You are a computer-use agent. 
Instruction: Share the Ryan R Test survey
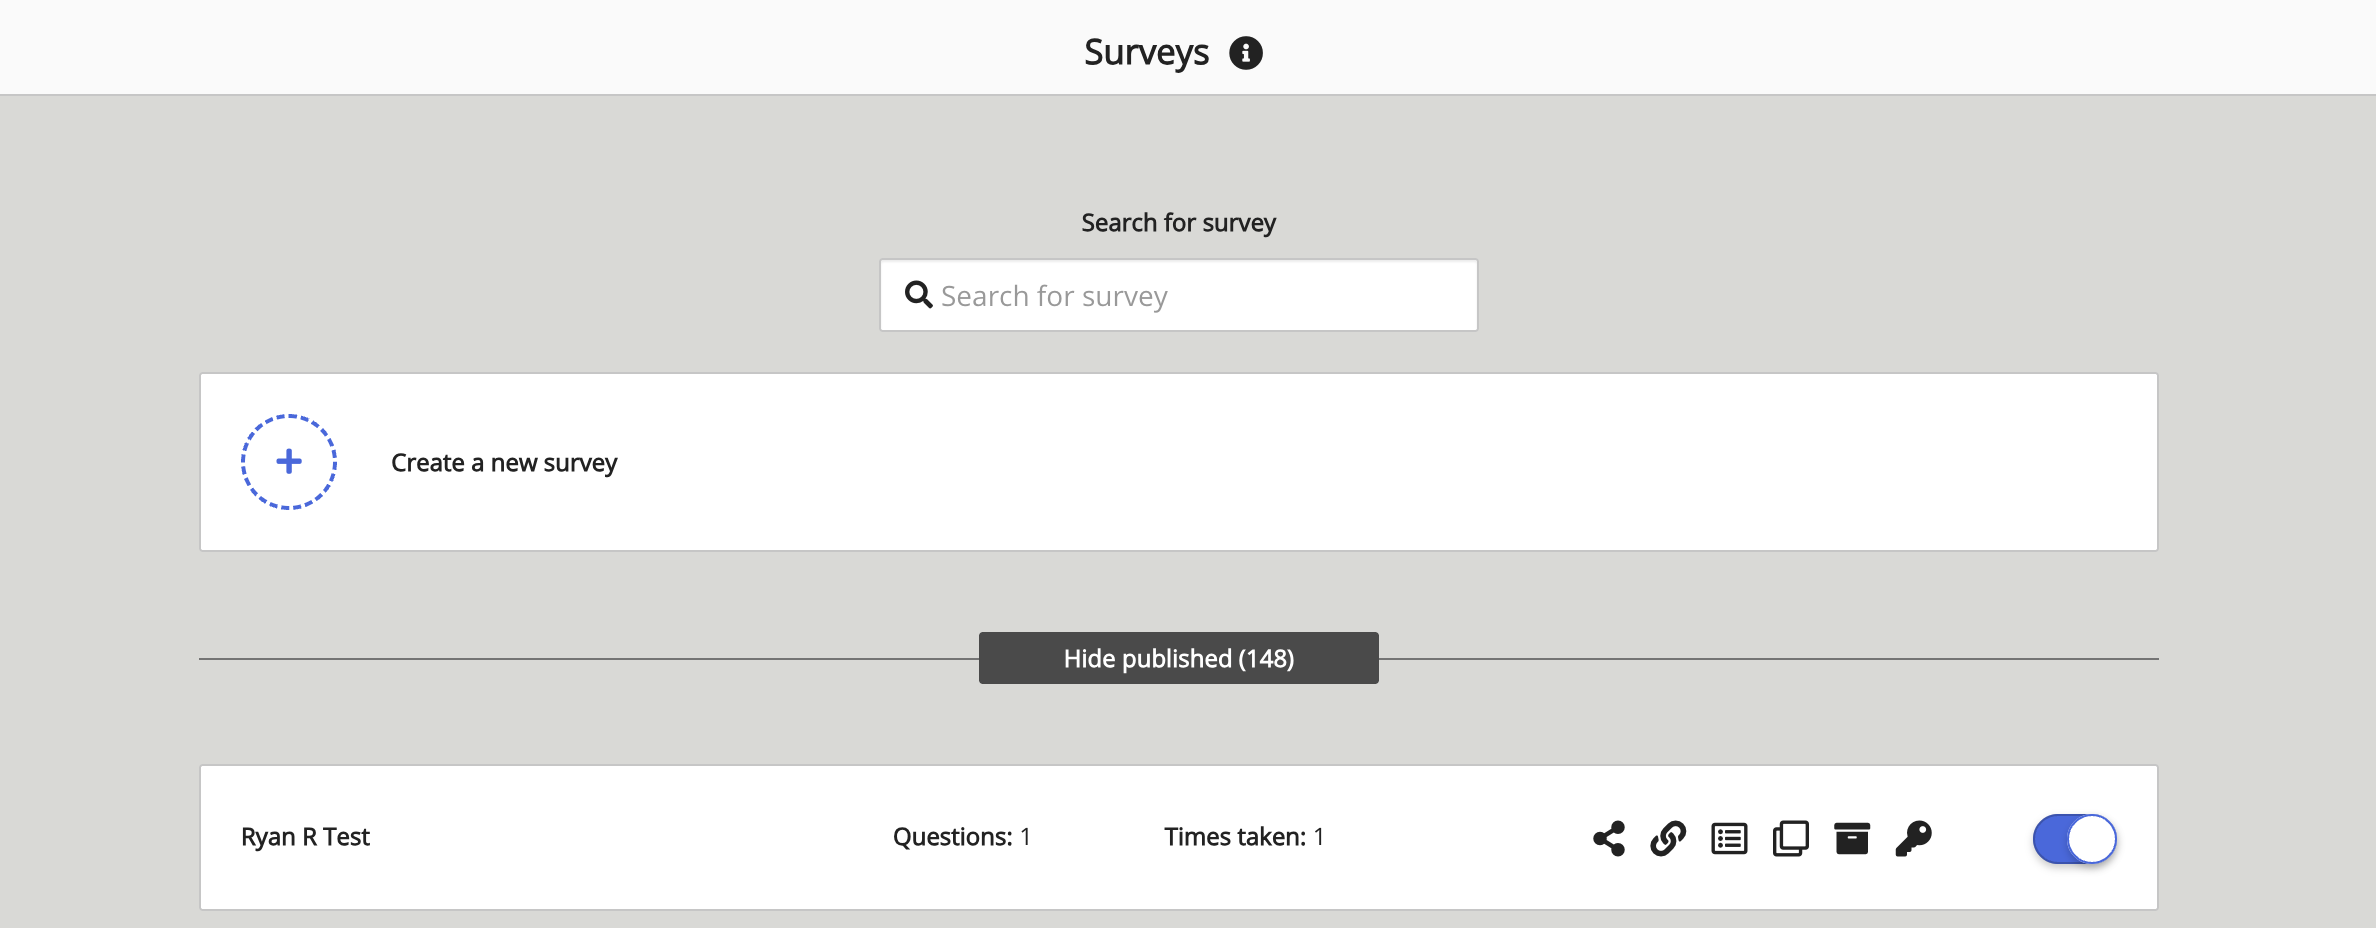tap(1608, 838)
